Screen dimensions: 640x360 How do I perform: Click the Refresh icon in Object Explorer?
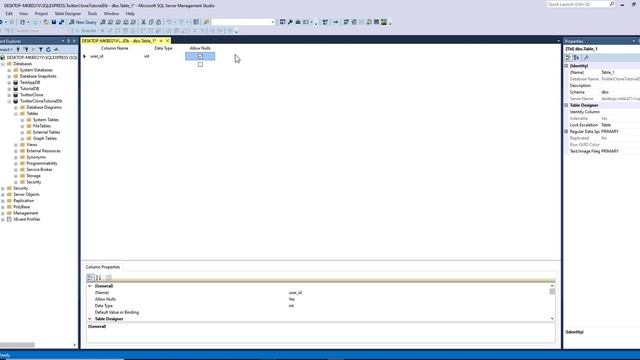point(48,49)
